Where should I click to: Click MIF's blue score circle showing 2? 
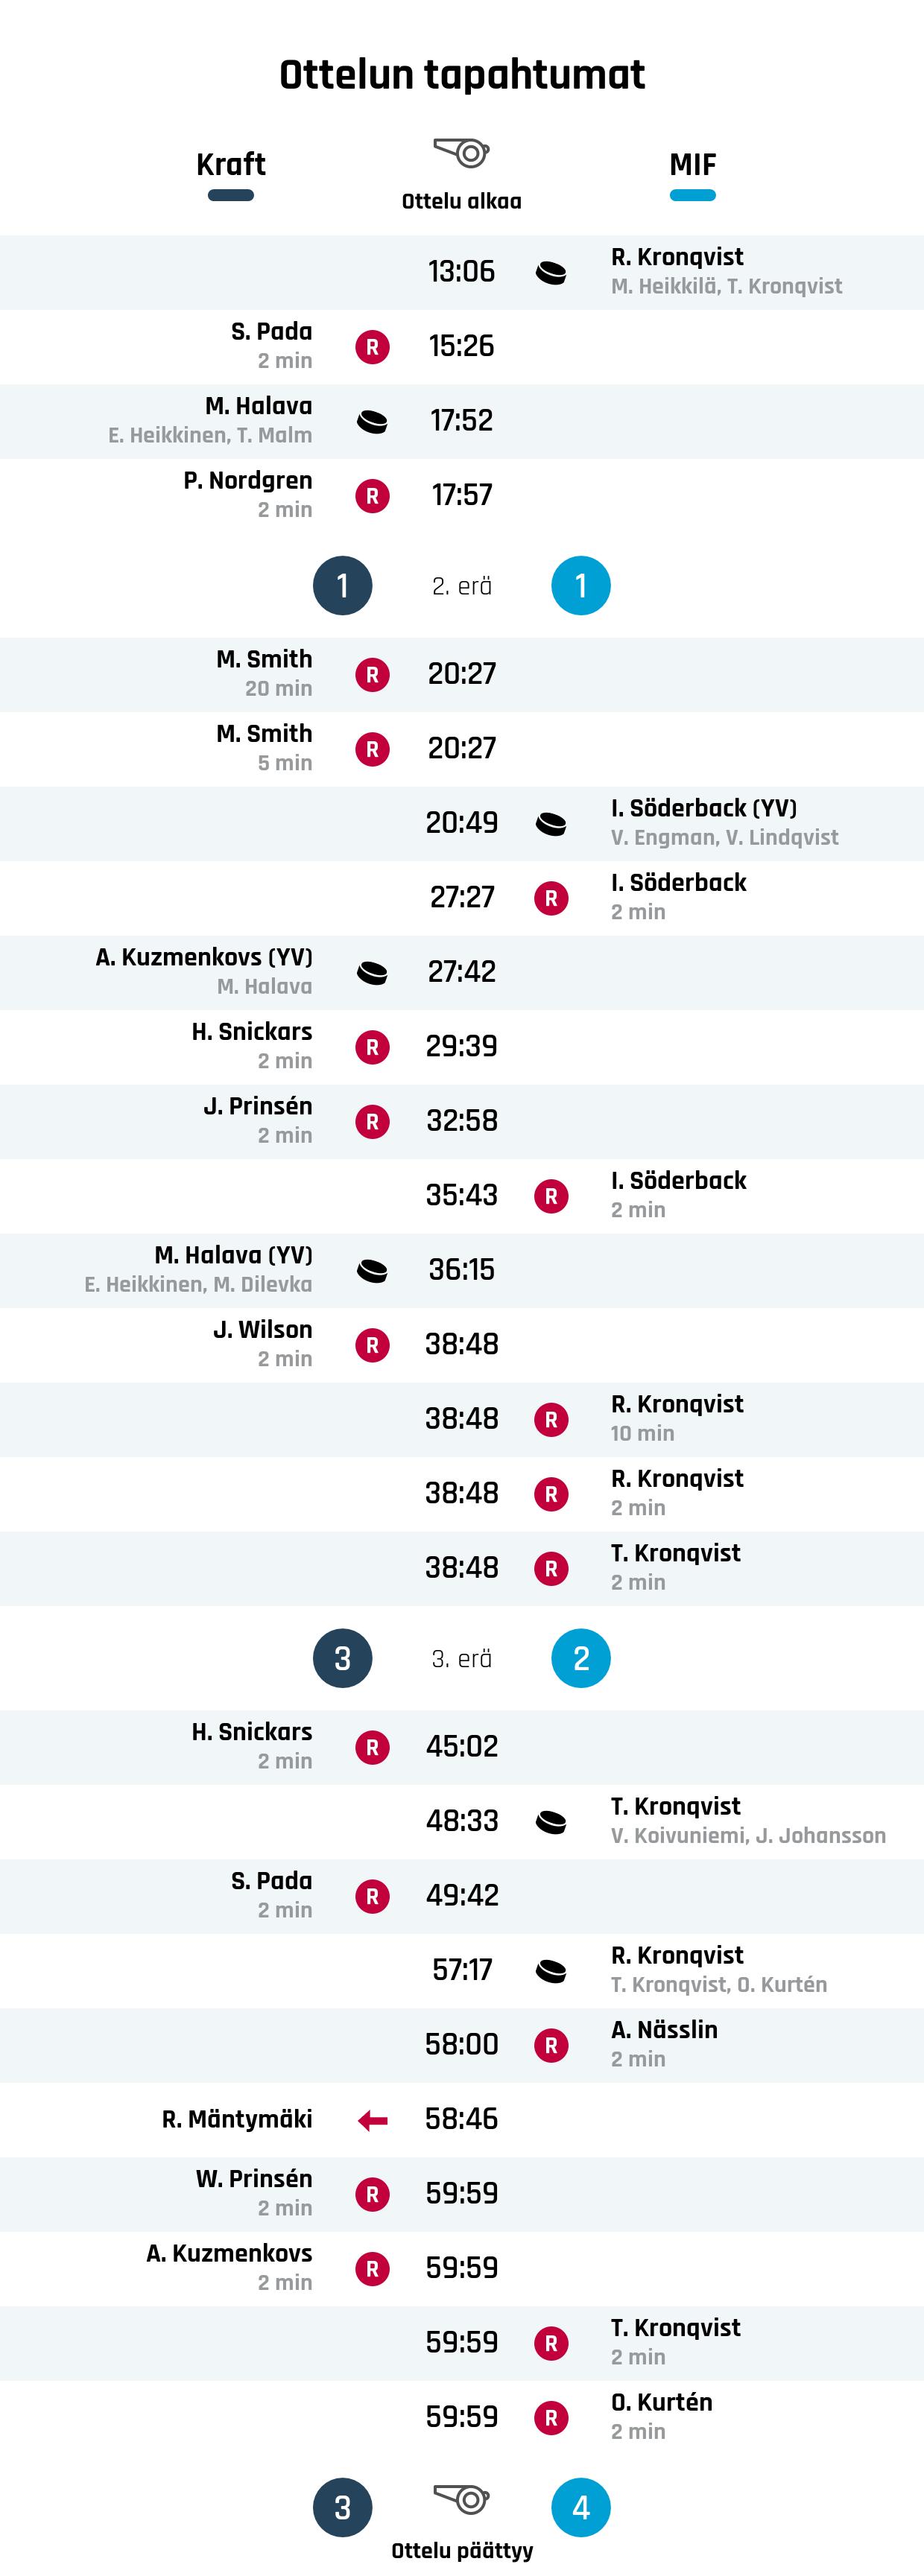point(581,1658)
